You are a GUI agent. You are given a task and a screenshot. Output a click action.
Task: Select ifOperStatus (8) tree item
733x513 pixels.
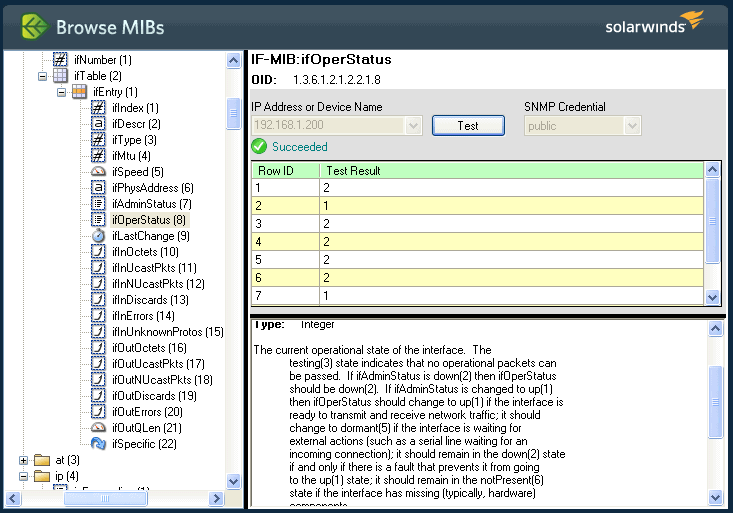pyautogui.click(x=149, y=219)
